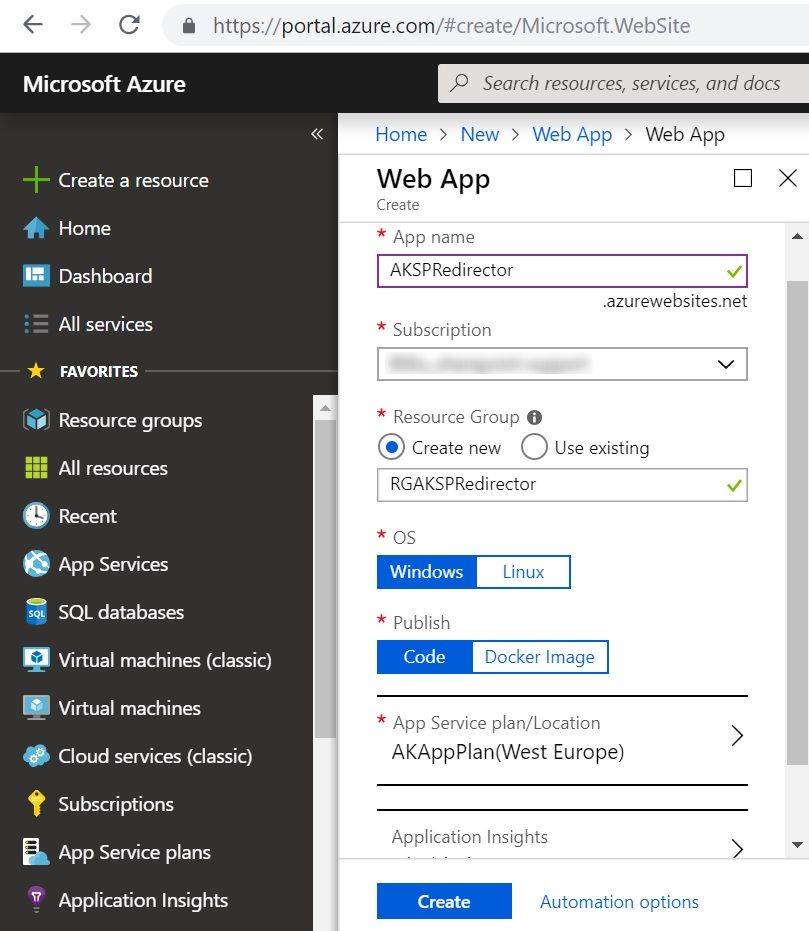Open the SQL databases icon
Image resolution: width=809 pixels, height=931 pixels.
36,612
